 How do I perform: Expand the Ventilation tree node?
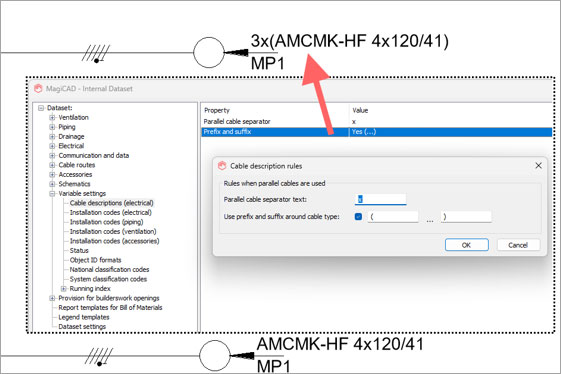click(x=52, y=117)
